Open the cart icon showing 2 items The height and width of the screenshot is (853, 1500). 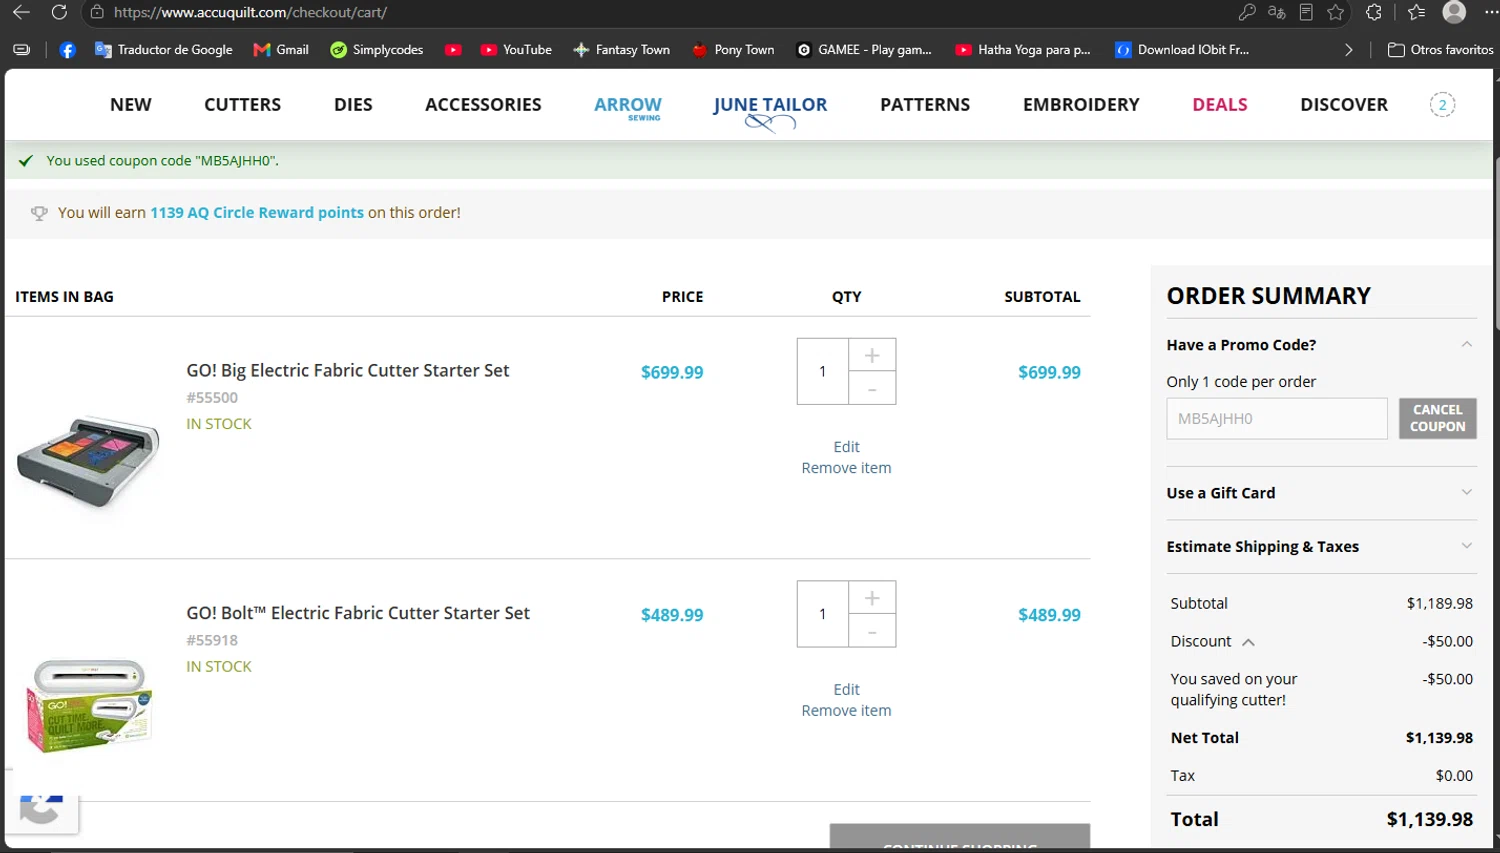1442,104
